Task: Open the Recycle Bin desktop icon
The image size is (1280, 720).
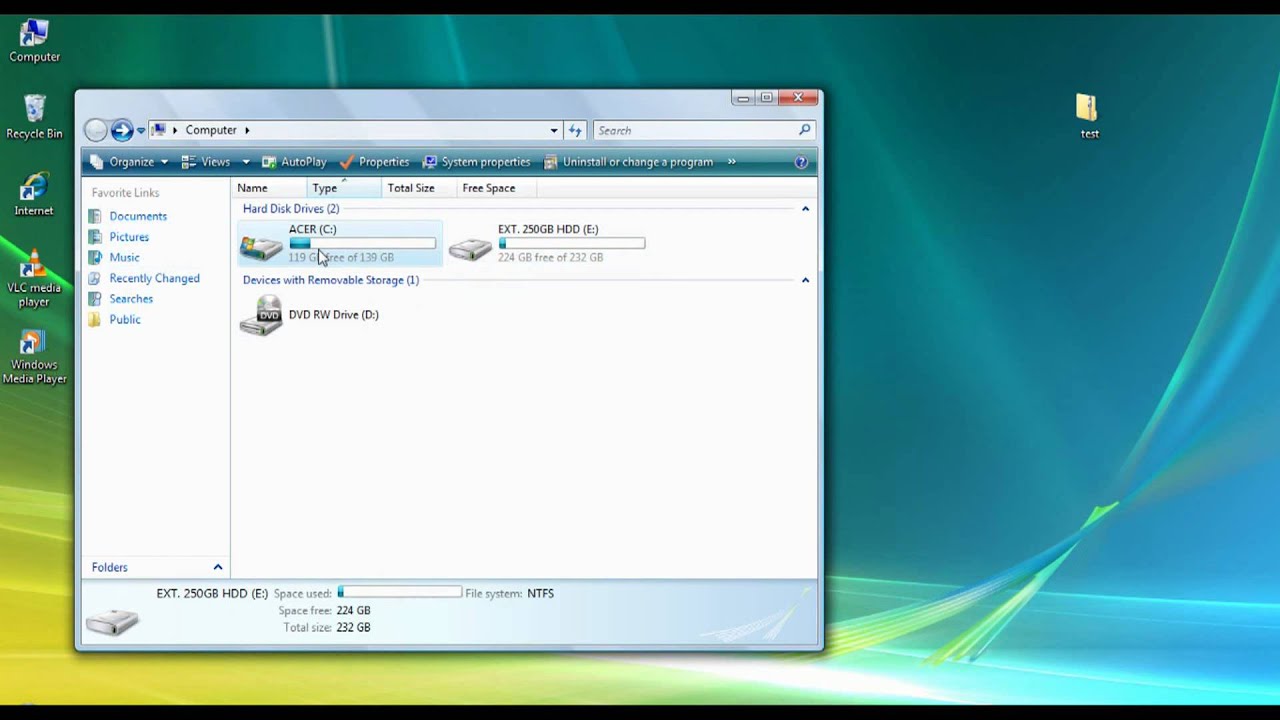Action: pyautogui.click(x=34, y=117)
